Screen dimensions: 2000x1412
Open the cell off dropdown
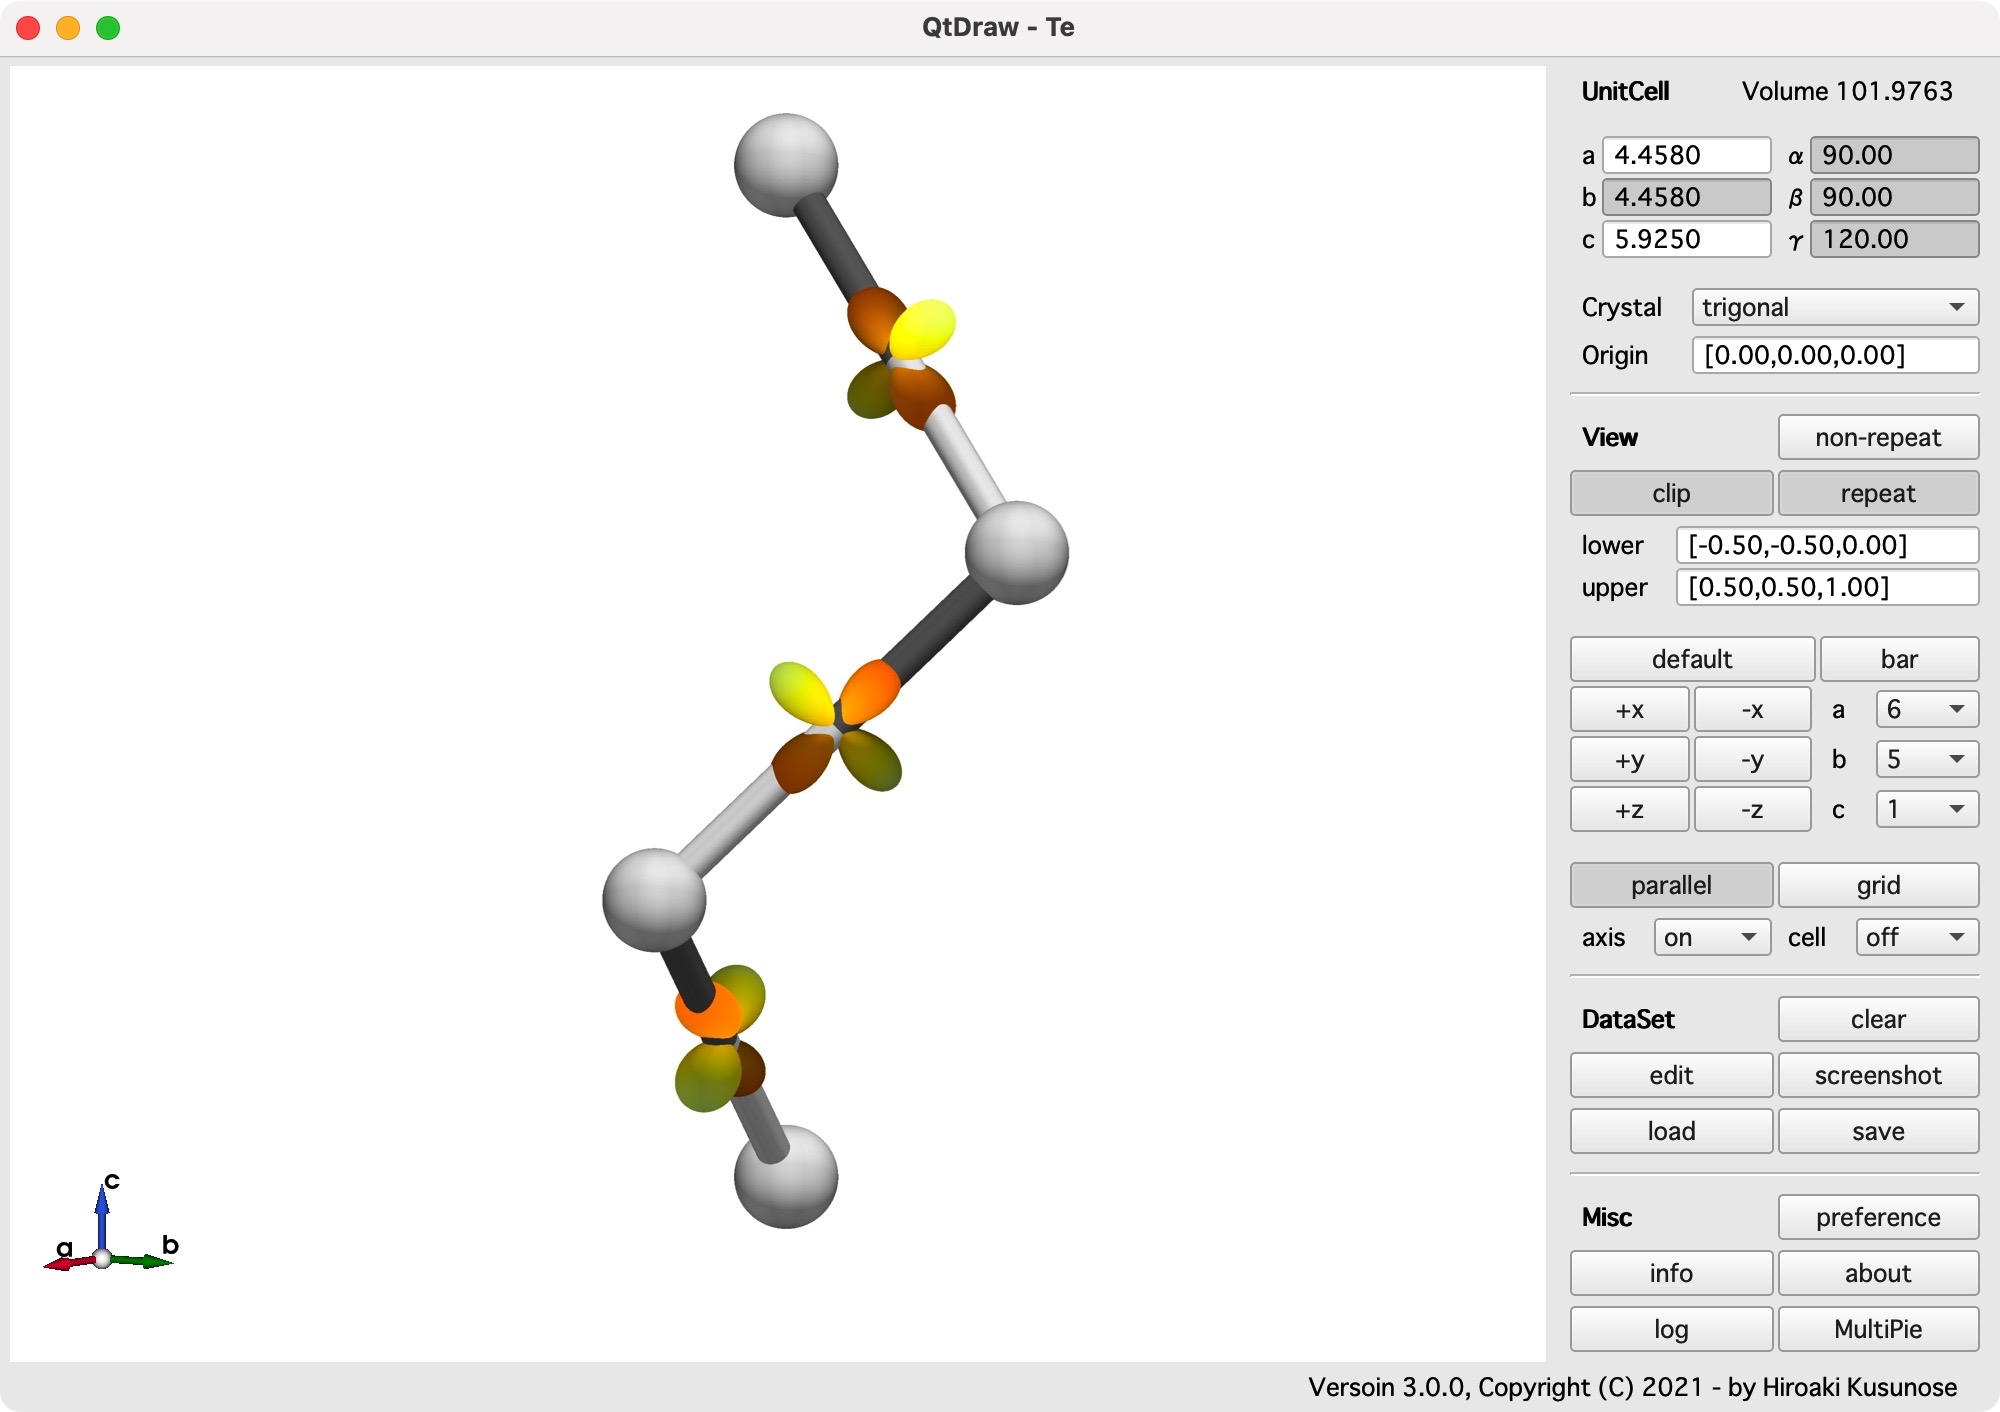tap(1916, 937)
